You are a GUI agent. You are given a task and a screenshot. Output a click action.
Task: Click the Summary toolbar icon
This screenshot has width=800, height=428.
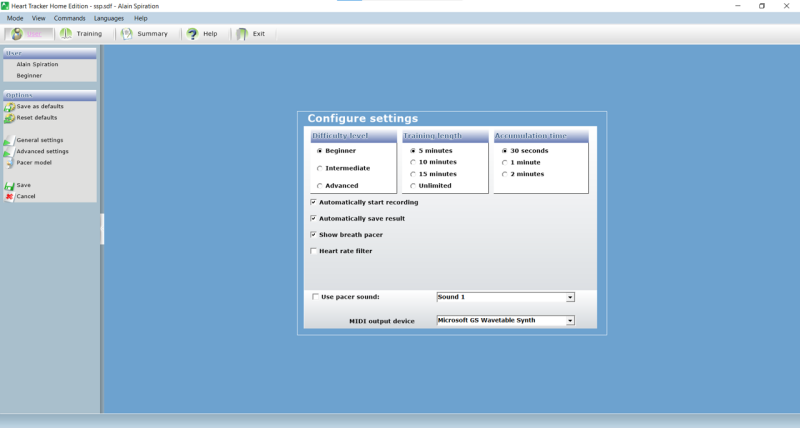(x=127, y=34)
